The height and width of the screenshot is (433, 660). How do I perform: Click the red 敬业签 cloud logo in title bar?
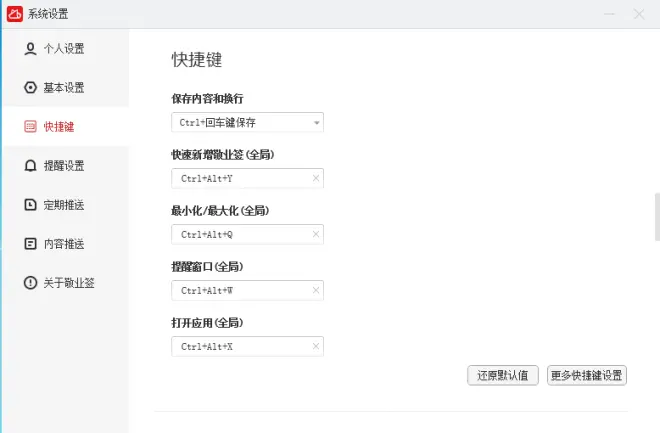point(15,14)
